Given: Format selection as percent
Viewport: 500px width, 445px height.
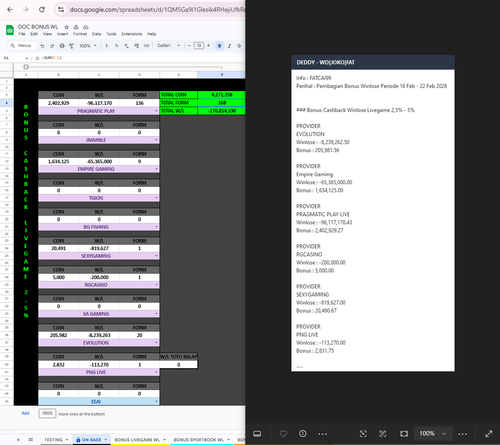Looking at the screenshot, I should [116, 46].
